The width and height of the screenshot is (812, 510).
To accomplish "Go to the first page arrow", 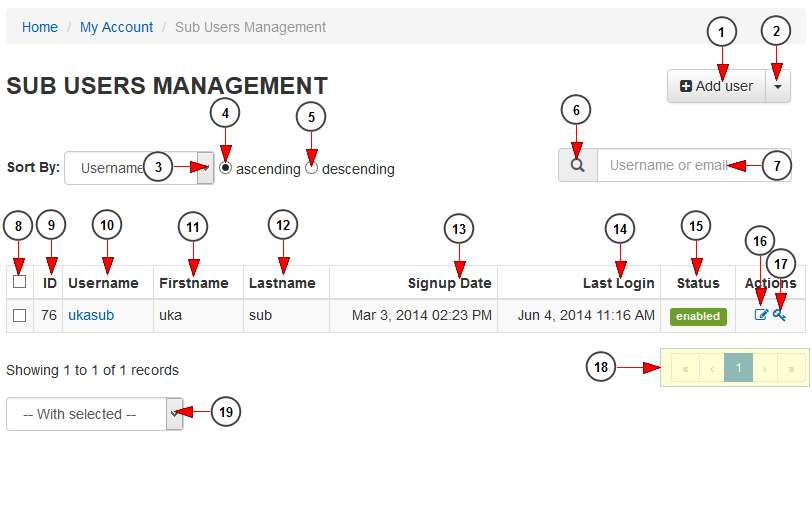I will 685,369.
